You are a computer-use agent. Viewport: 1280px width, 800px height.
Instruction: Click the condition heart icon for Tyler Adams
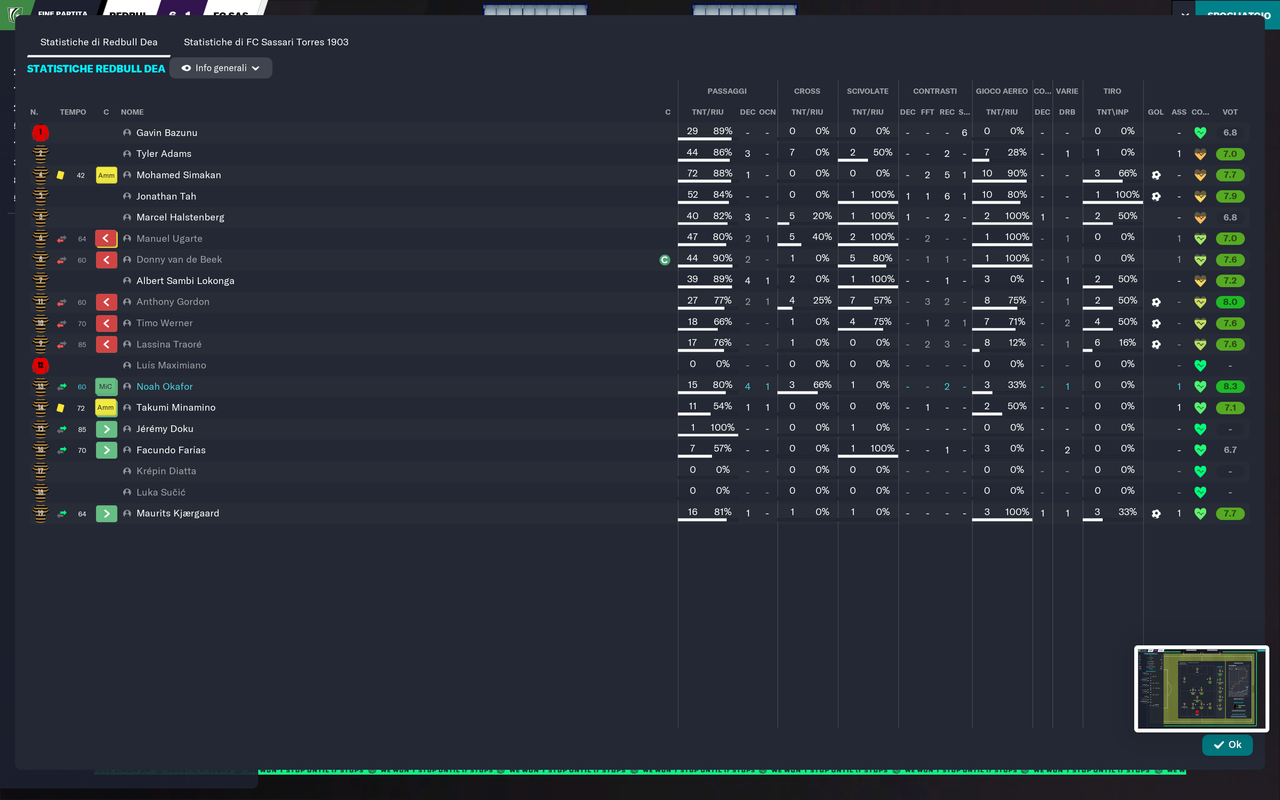click(1200, 154)
